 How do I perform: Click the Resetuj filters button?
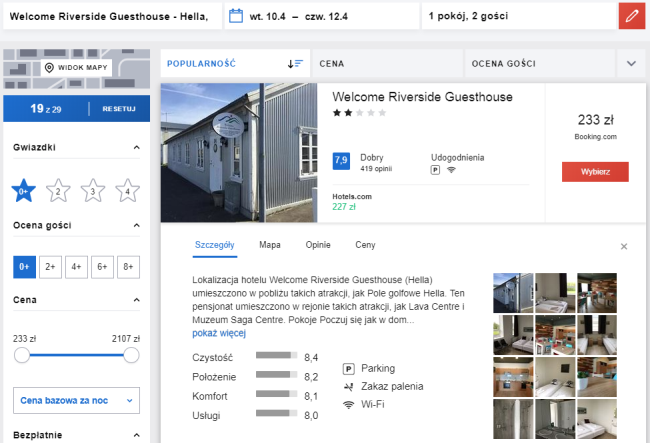(119, 109)
